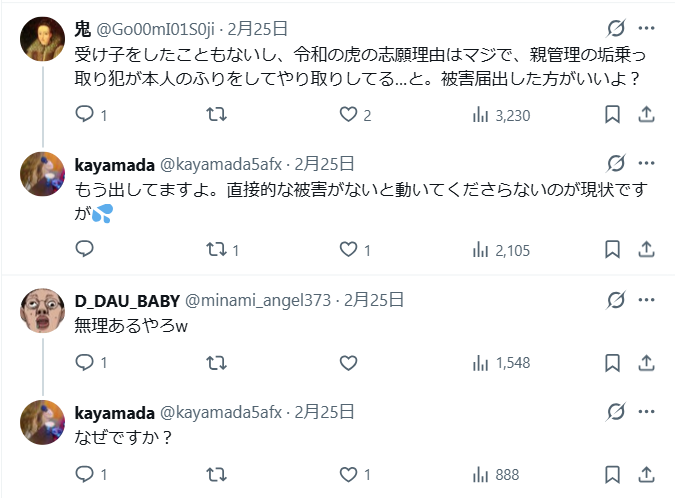The height and width of the screenshot is (498, 675).
Task: Bookmark 鬼's tweet
Action: [613, 115]
